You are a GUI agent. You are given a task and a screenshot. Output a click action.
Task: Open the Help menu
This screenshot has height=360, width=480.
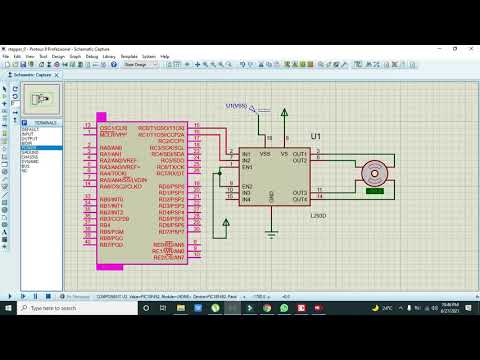pos(165,56)
